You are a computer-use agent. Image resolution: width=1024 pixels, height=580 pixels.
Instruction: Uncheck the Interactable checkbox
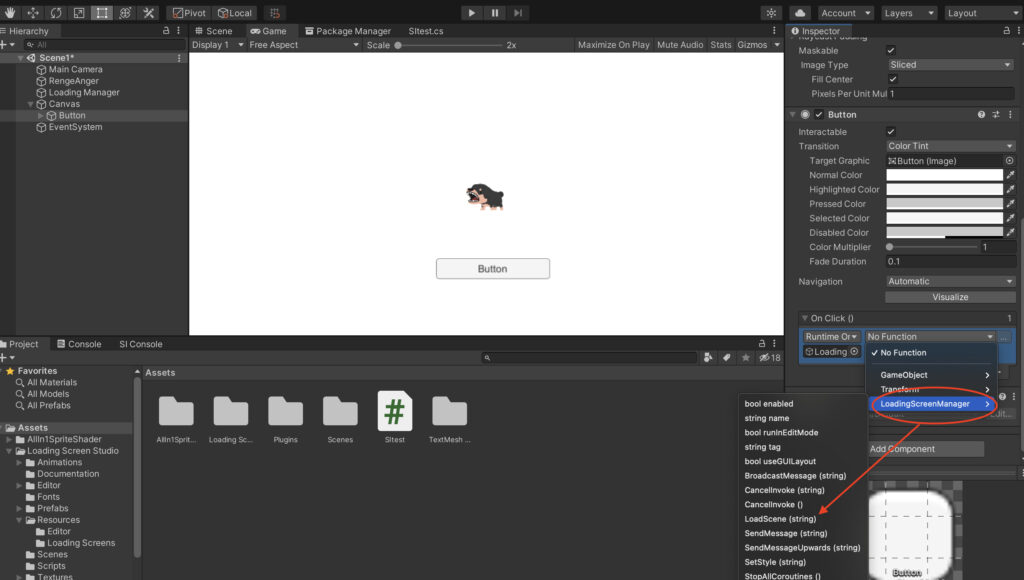(891, 132)
